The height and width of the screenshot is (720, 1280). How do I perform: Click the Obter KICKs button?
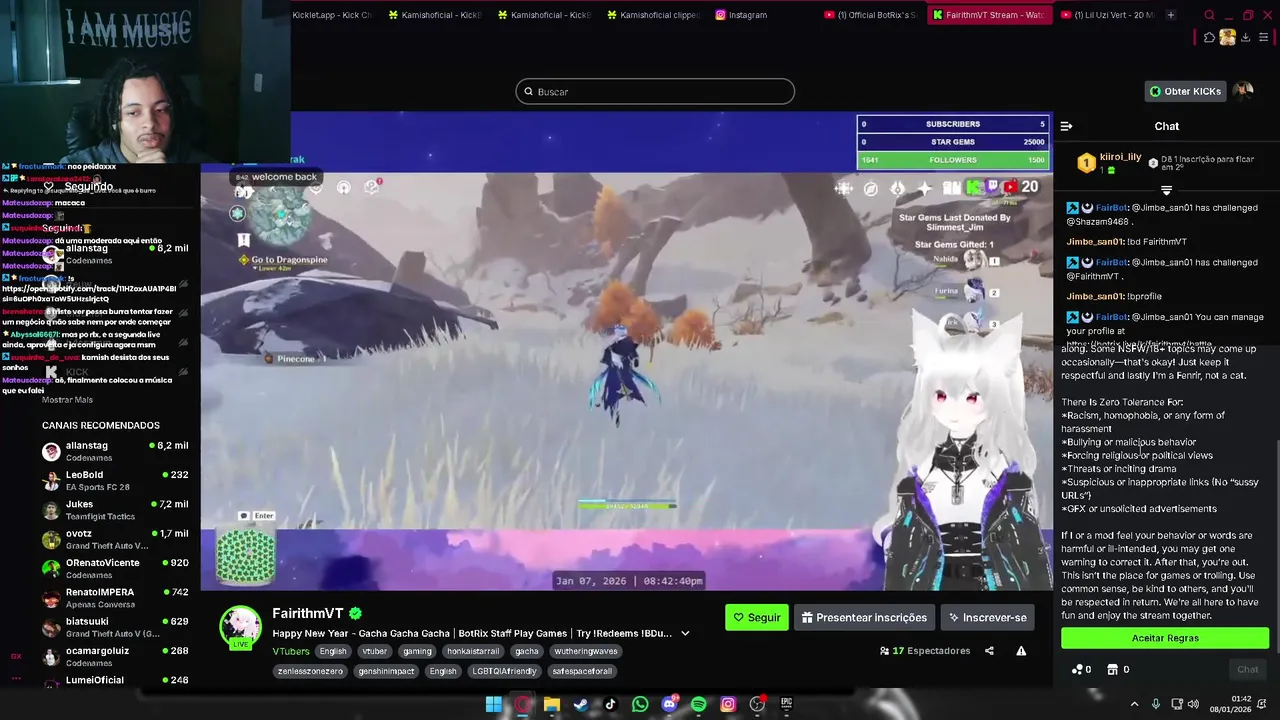1185,91
